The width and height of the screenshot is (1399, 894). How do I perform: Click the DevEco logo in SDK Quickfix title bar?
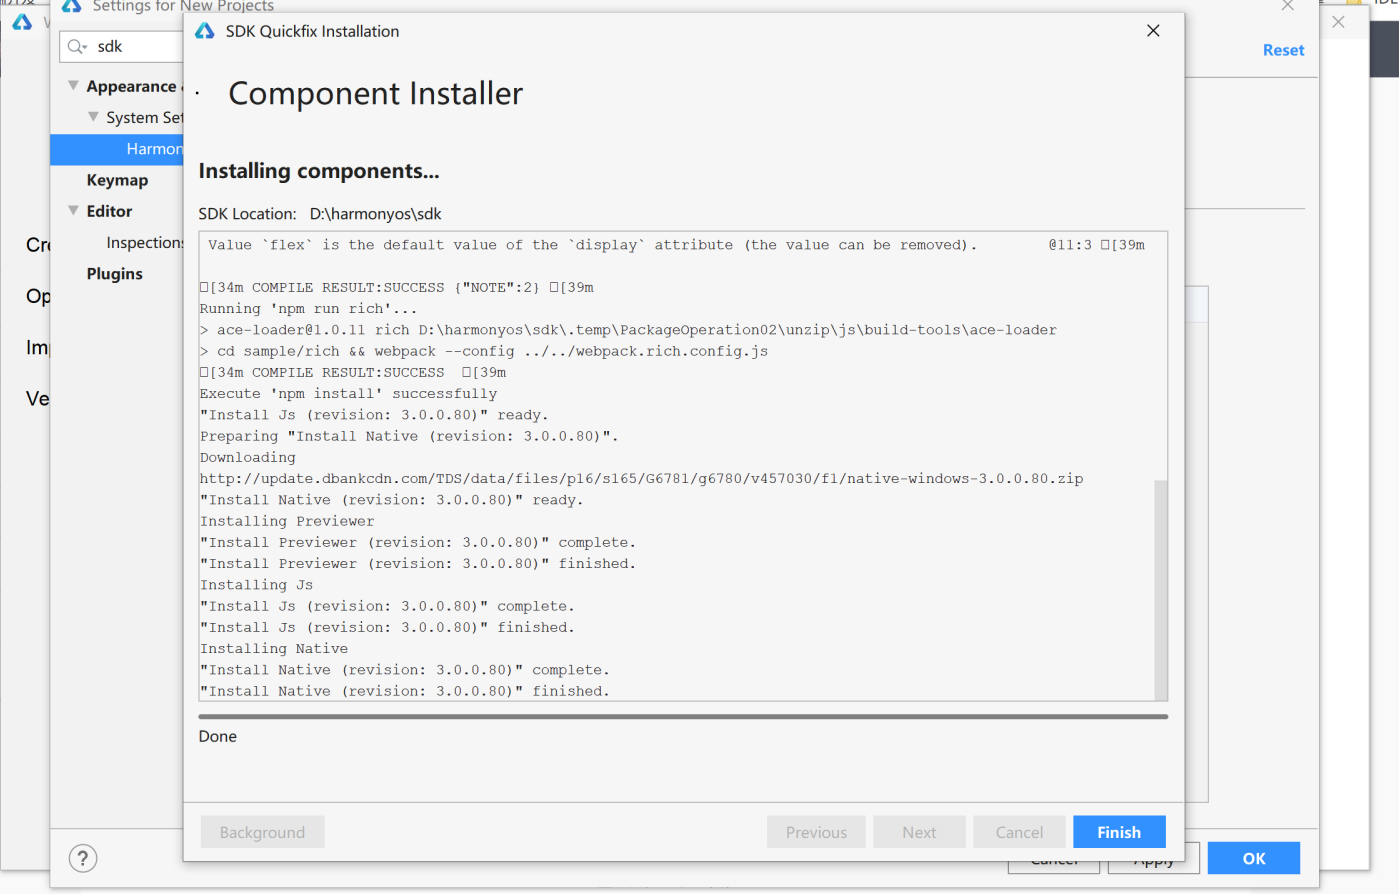205,32
